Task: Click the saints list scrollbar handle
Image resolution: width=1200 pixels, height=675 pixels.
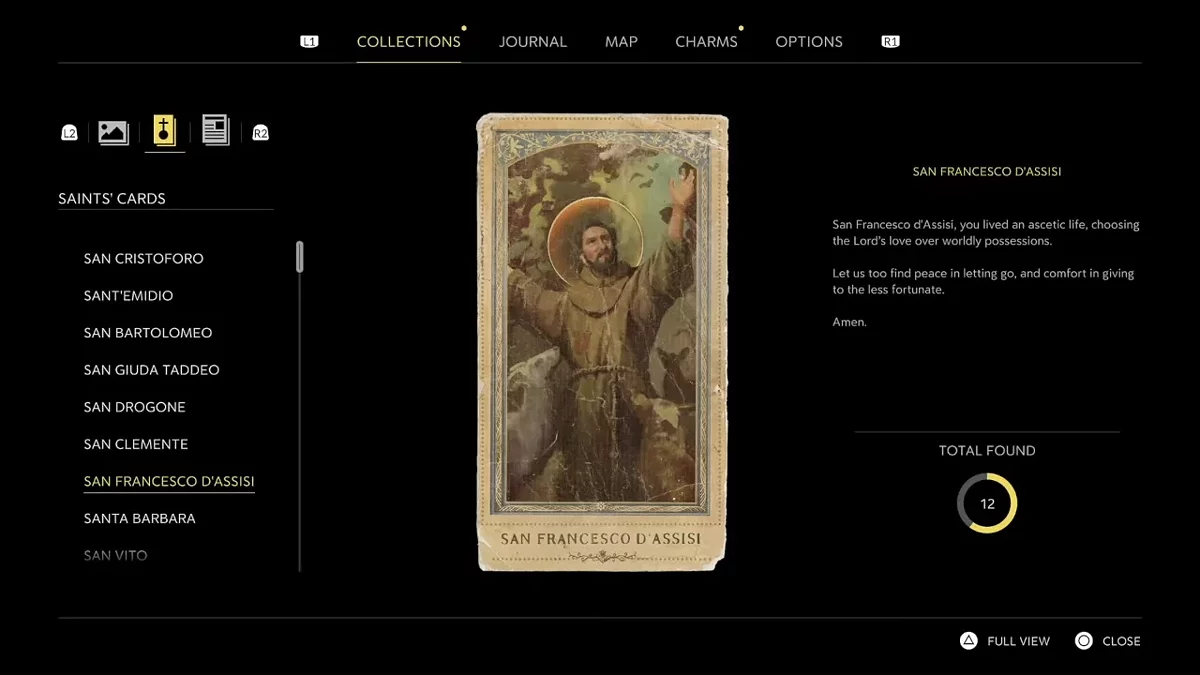Action: (x=299, y=257)
